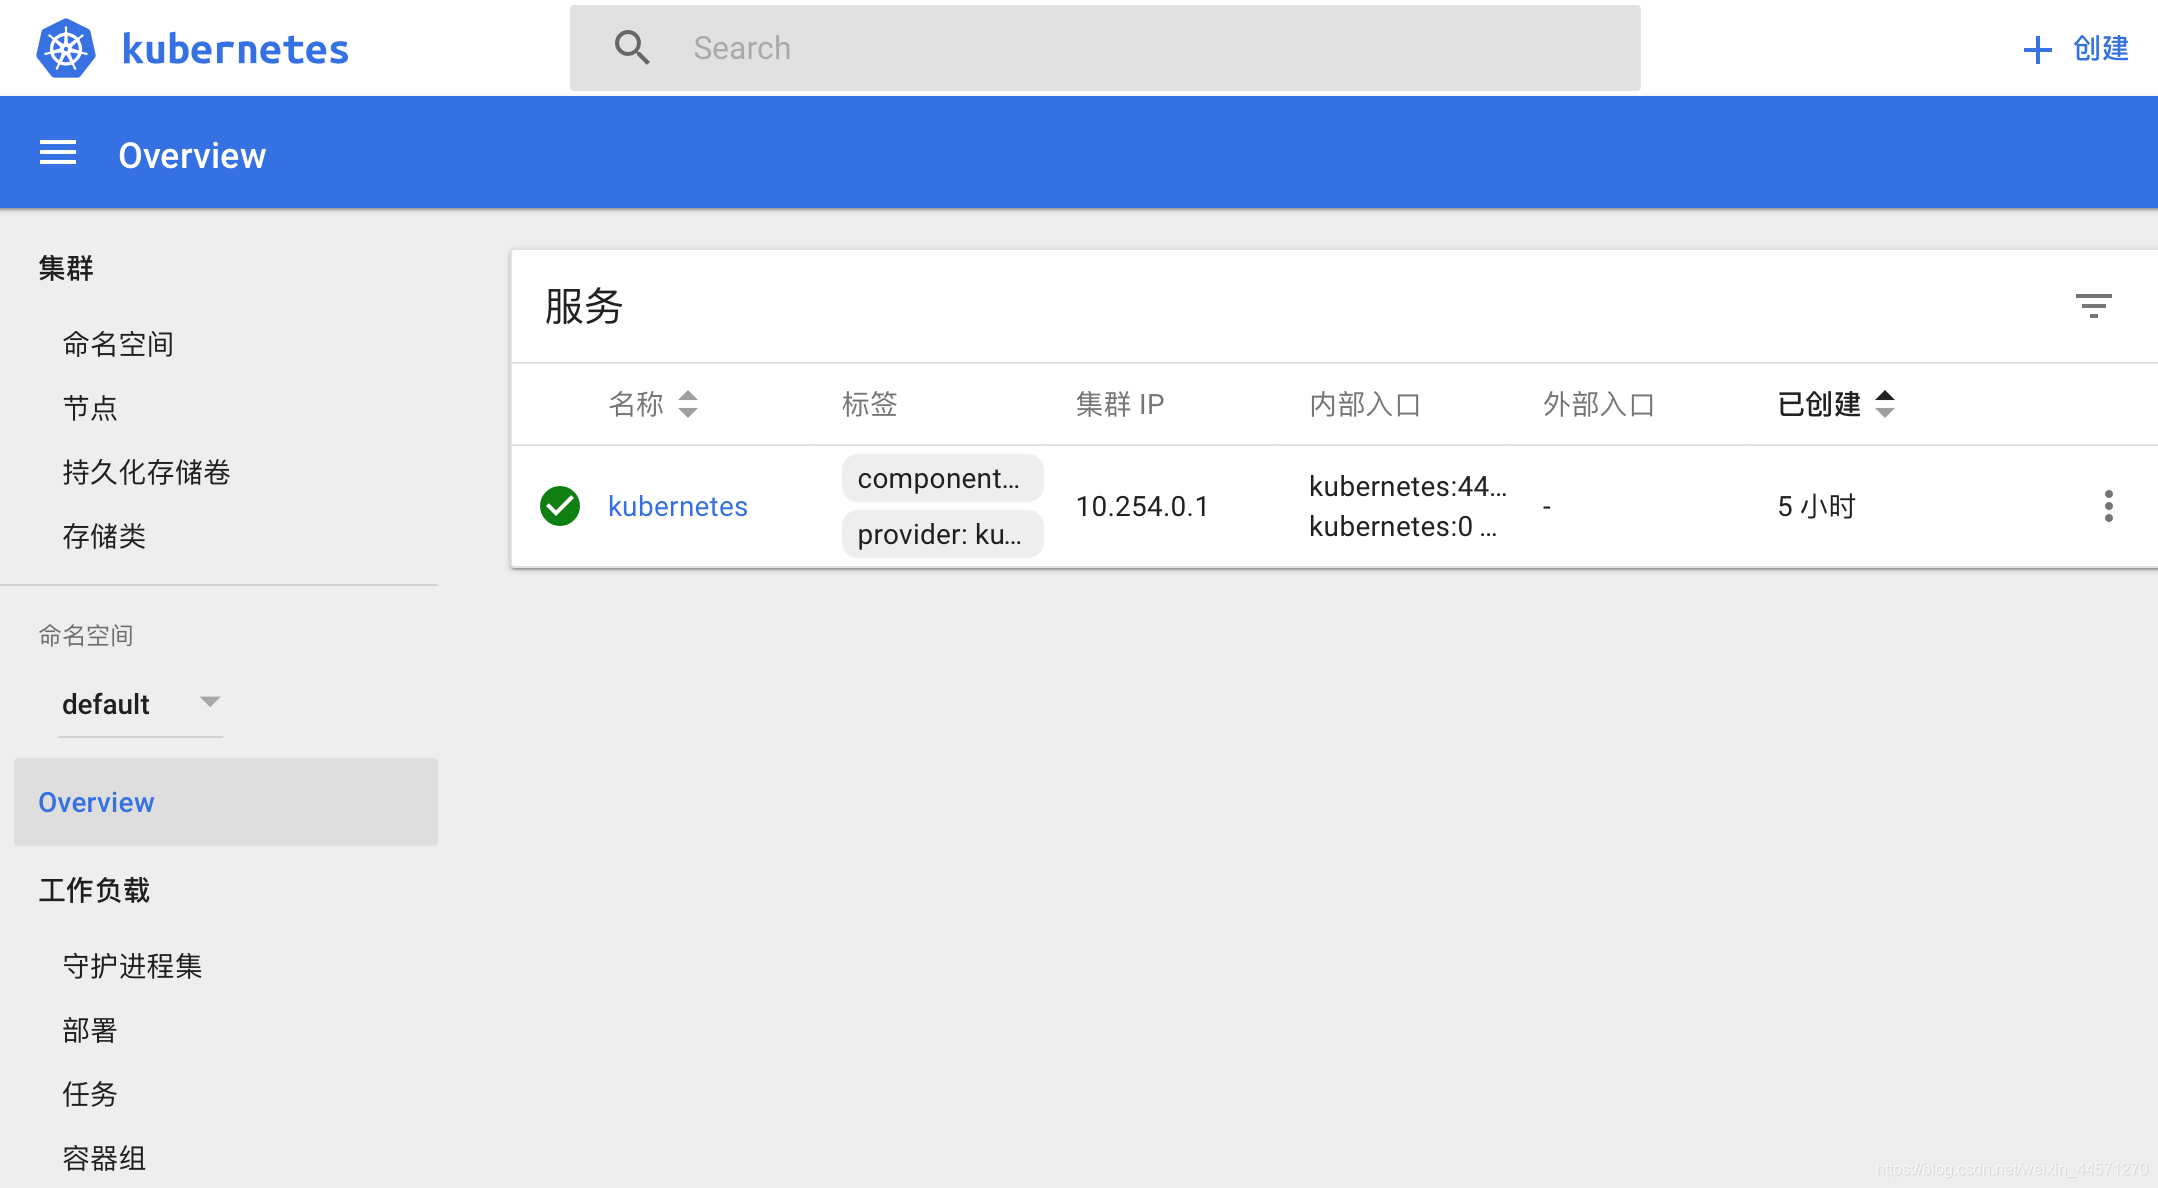Image resolution: width=2158 pixels, height=1188 pixels.
Task: Click the Overview title in blue bar
Action: pyautogui.click(x=192, y=155)
